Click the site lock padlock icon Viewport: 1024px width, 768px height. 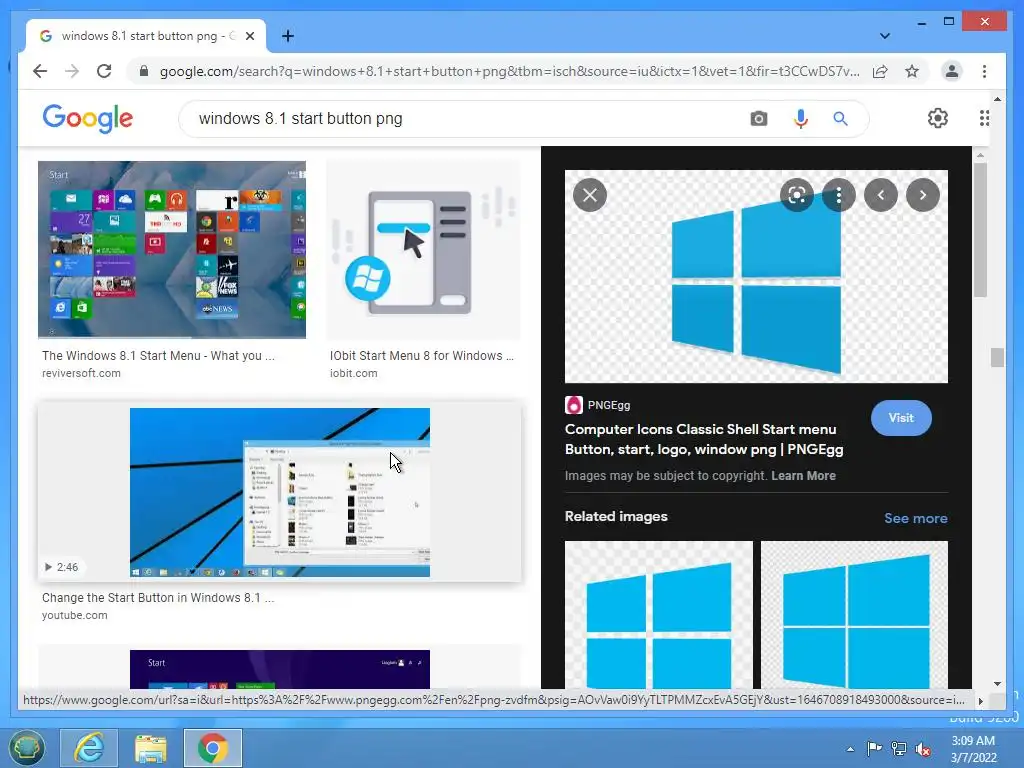point(144,71)
